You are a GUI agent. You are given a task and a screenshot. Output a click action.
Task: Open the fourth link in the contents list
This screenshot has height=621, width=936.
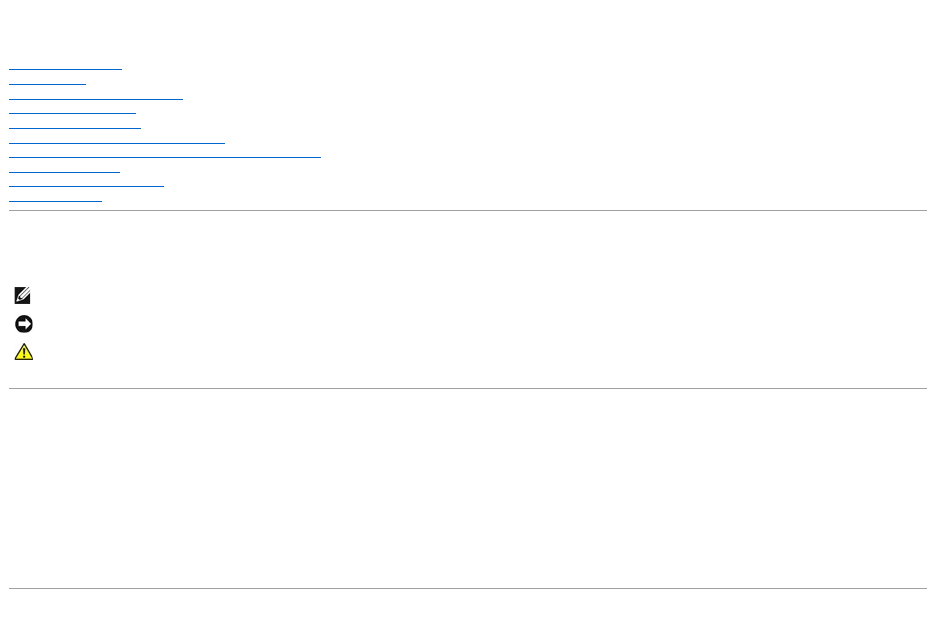pos(72,113)
